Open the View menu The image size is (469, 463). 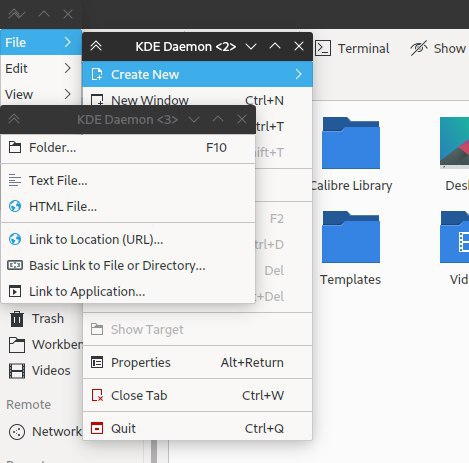coord(41,94)
